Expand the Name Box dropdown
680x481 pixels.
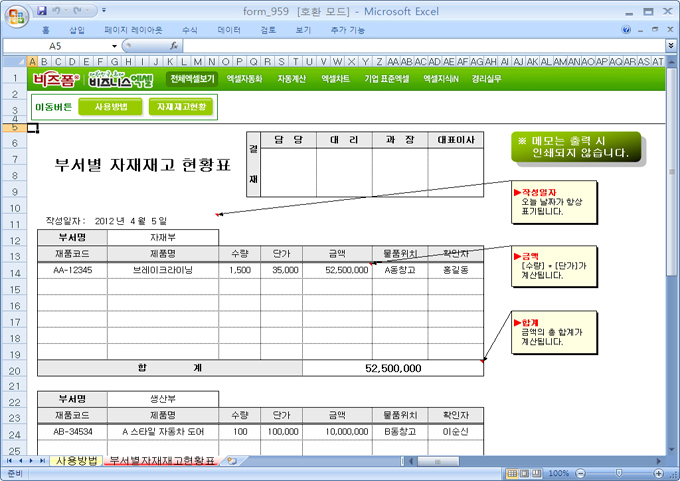(x=114, y=46)
